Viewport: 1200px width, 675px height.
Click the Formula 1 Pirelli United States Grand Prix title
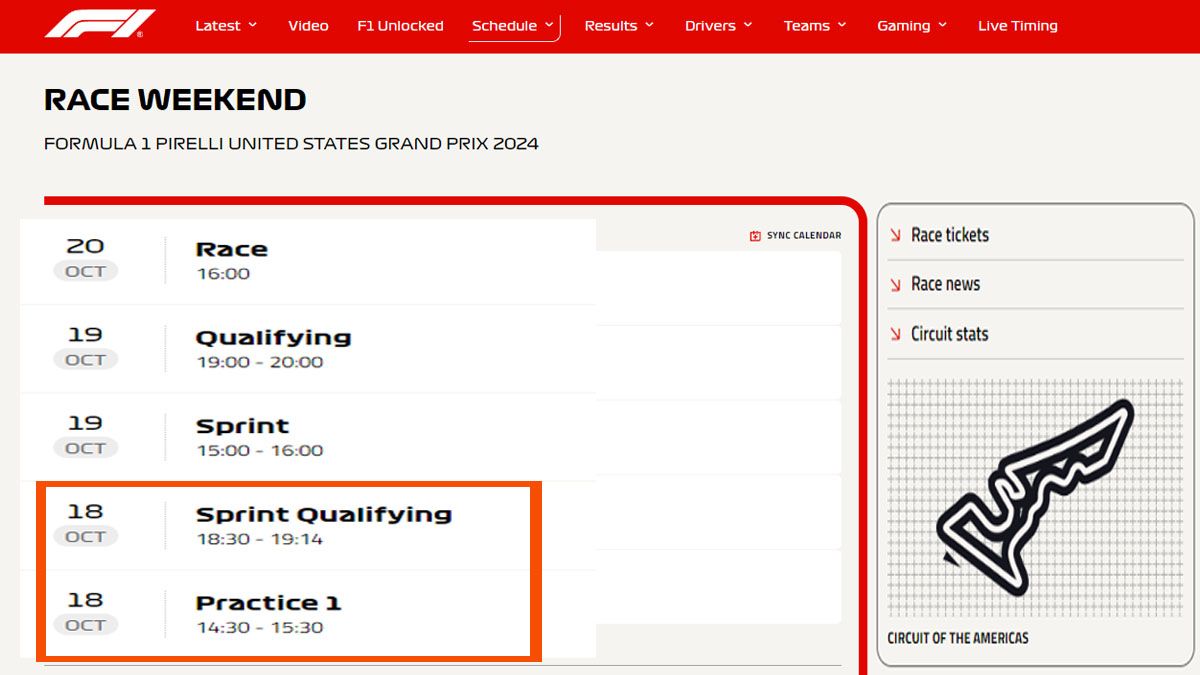click(291, 144)
